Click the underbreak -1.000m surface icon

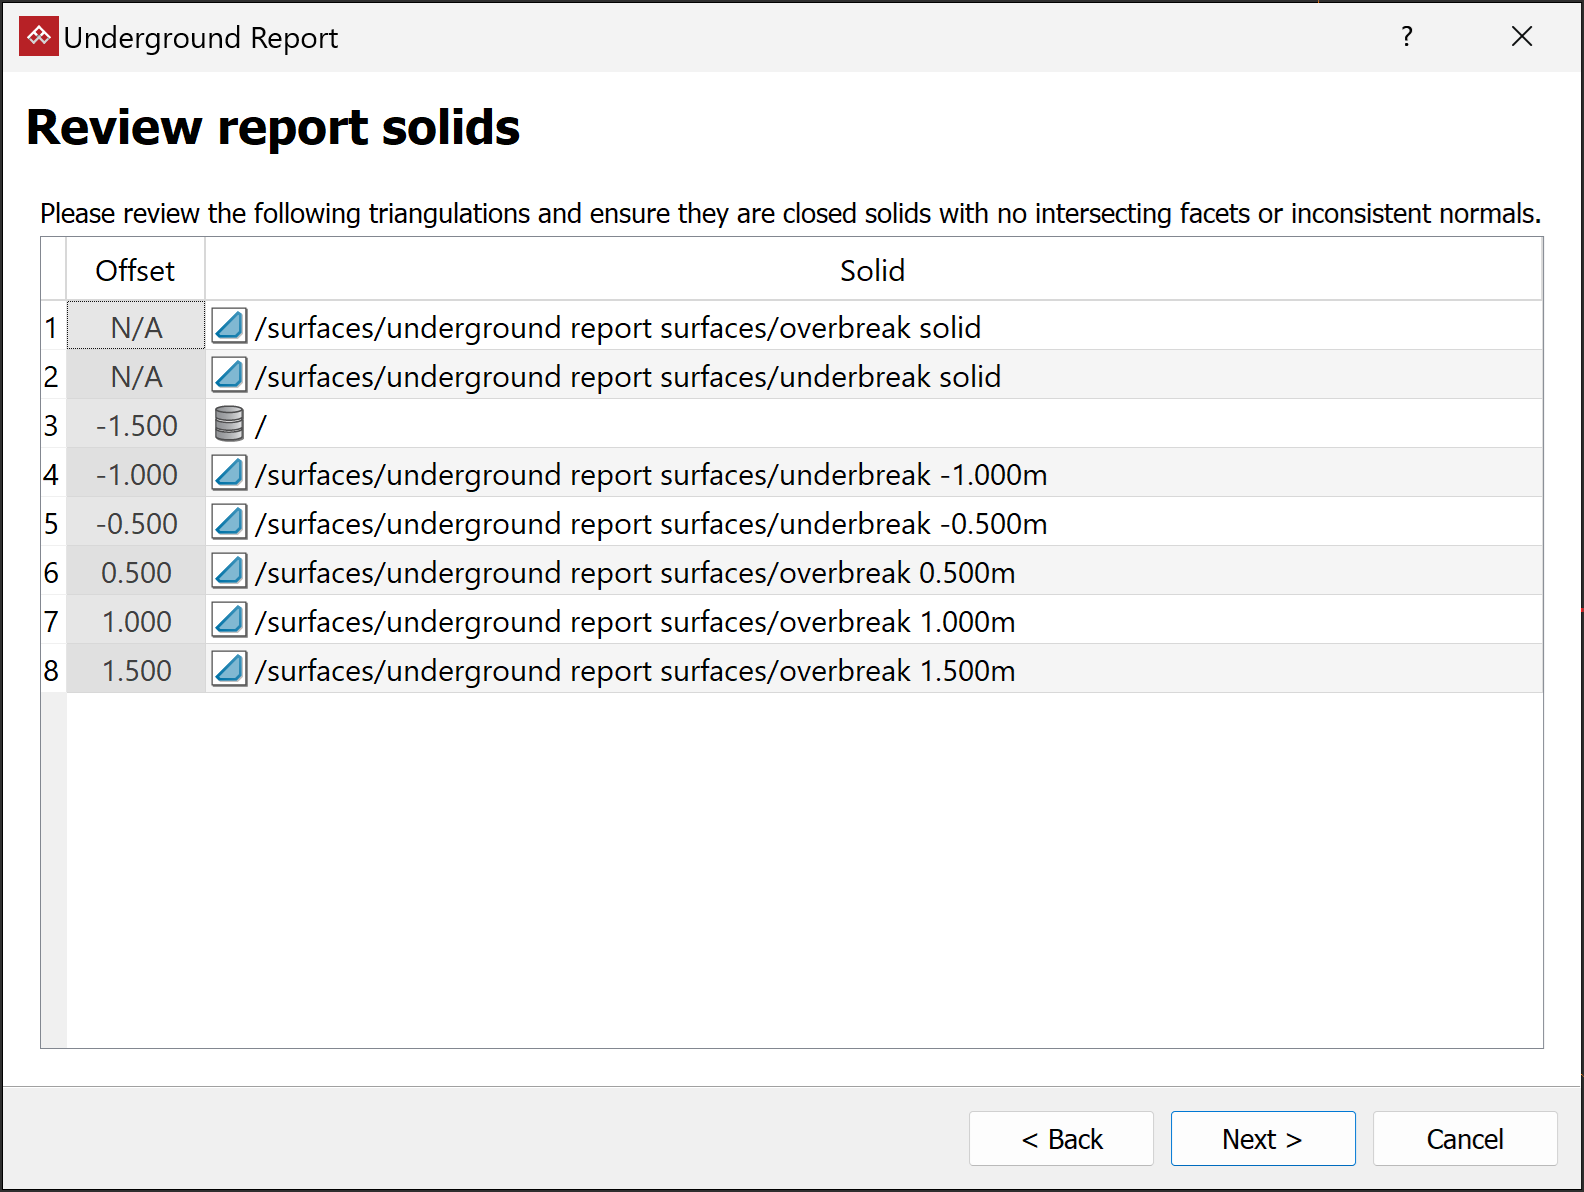(x=229, y=473)
